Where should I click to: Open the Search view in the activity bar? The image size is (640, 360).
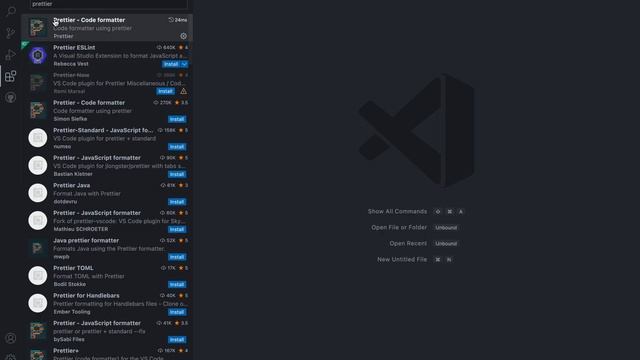coord(11,11)
